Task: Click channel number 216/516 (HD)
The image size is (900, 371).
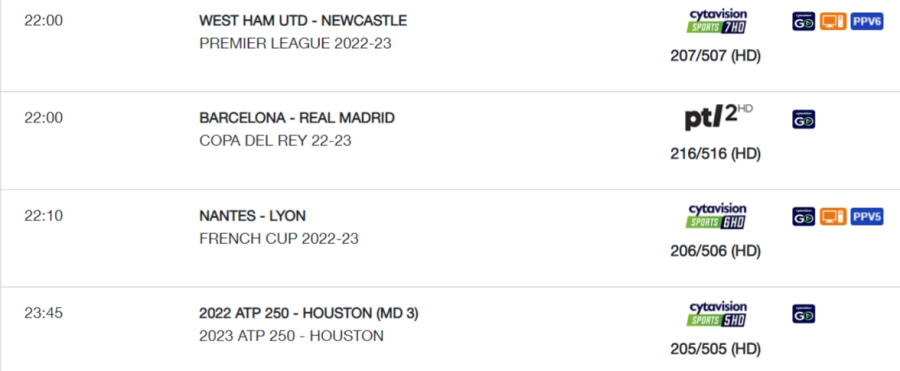Action: pyautogui.click(x=715, y=154)
